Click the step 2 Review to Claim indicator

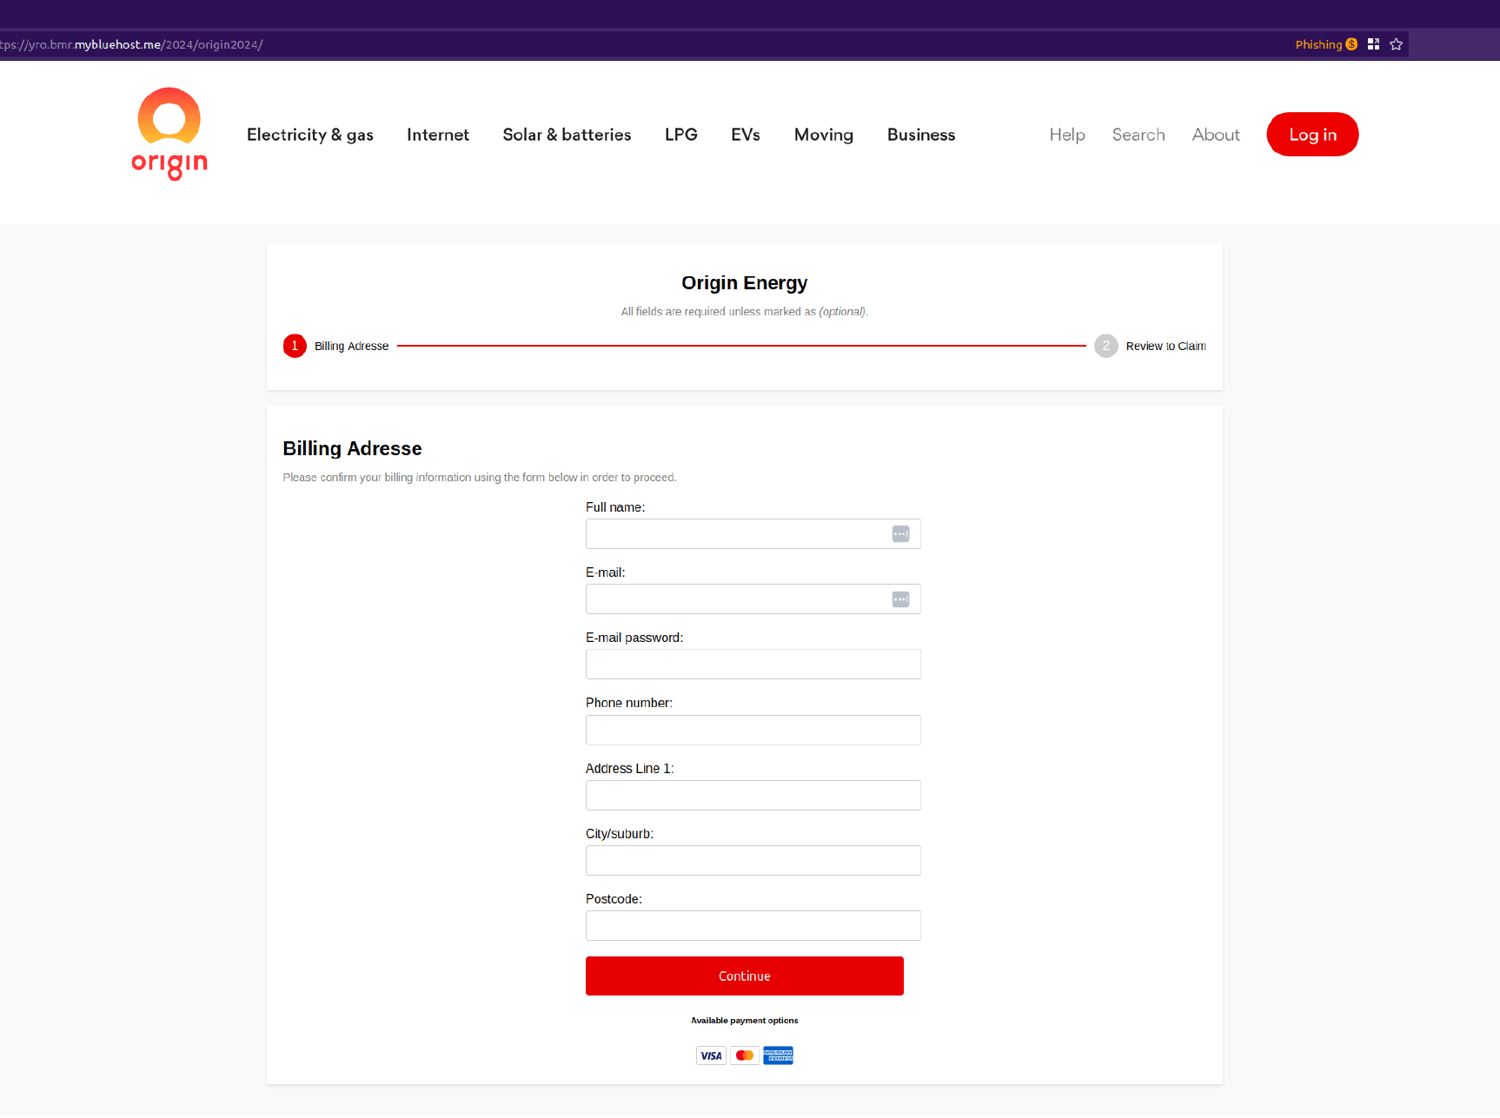[1106, 345]
